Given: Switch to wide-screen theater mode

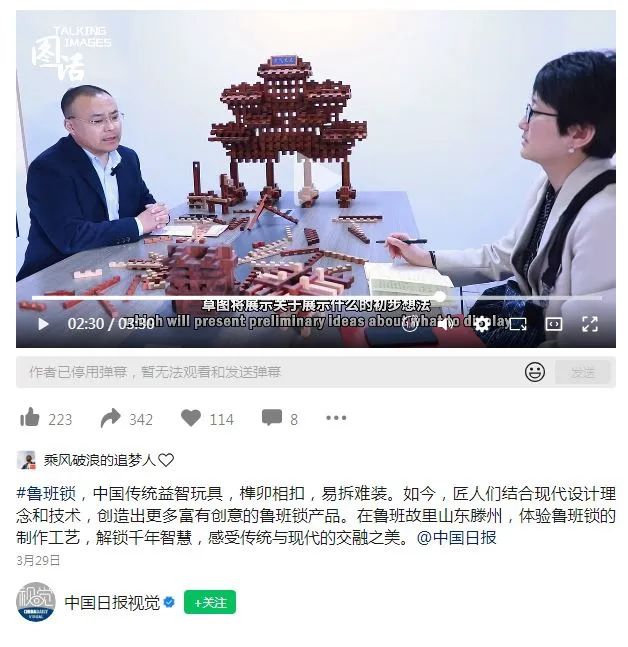Looking at the screenshot, I should coord(554,324).
